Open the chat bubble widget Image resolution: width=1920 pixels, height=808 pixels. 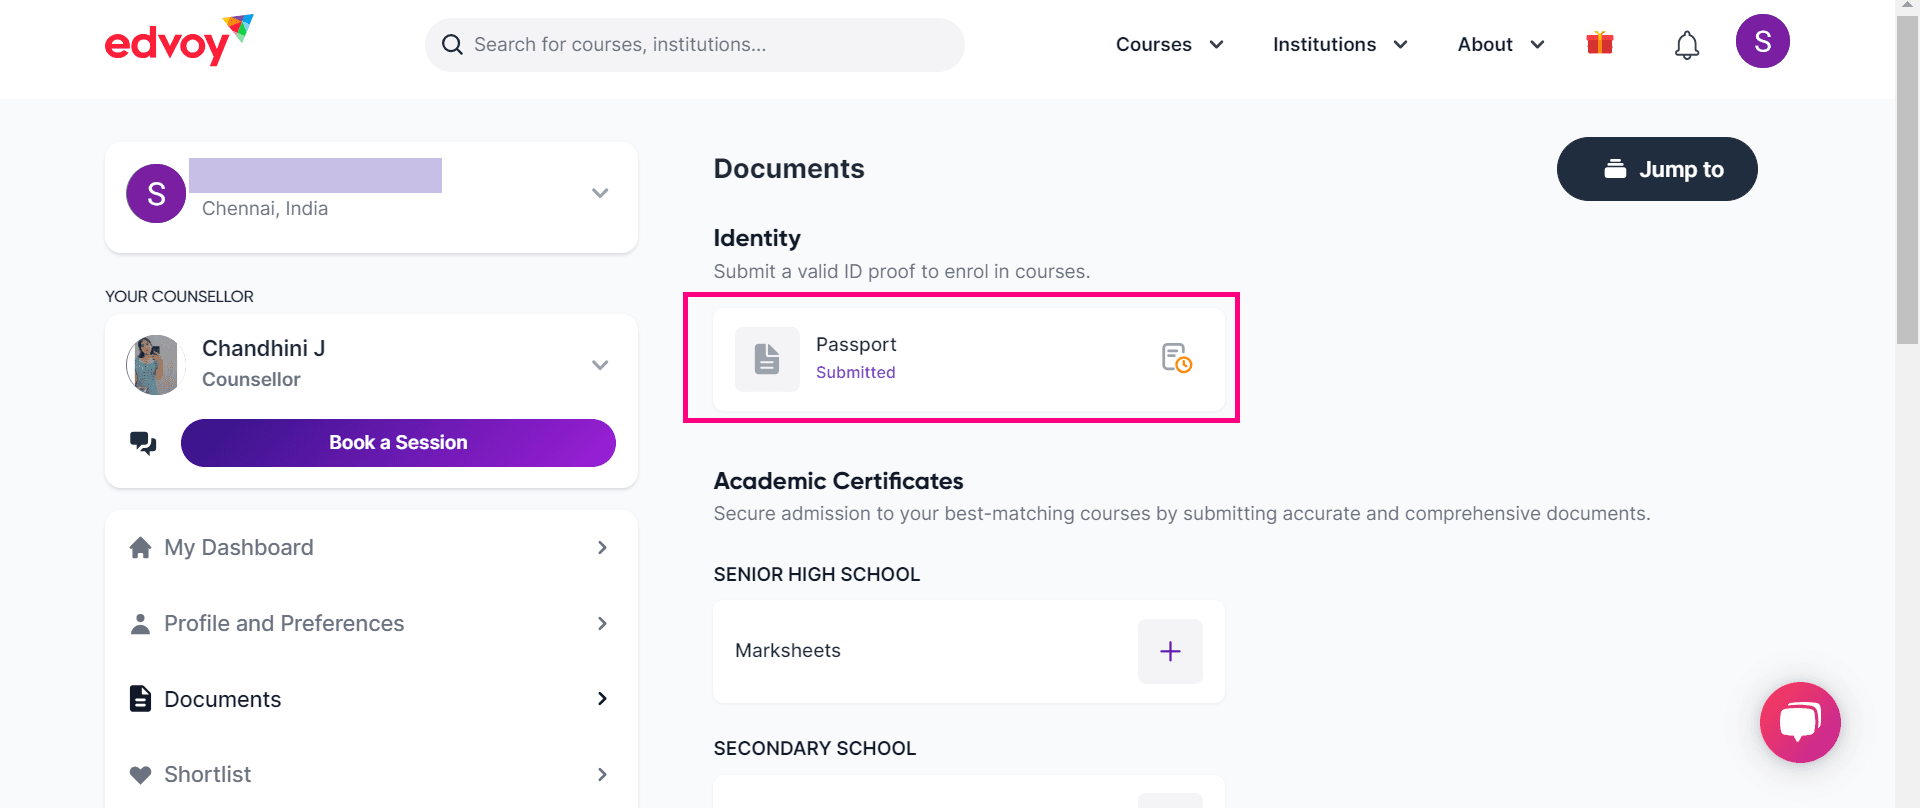[x=1800, y=722]
